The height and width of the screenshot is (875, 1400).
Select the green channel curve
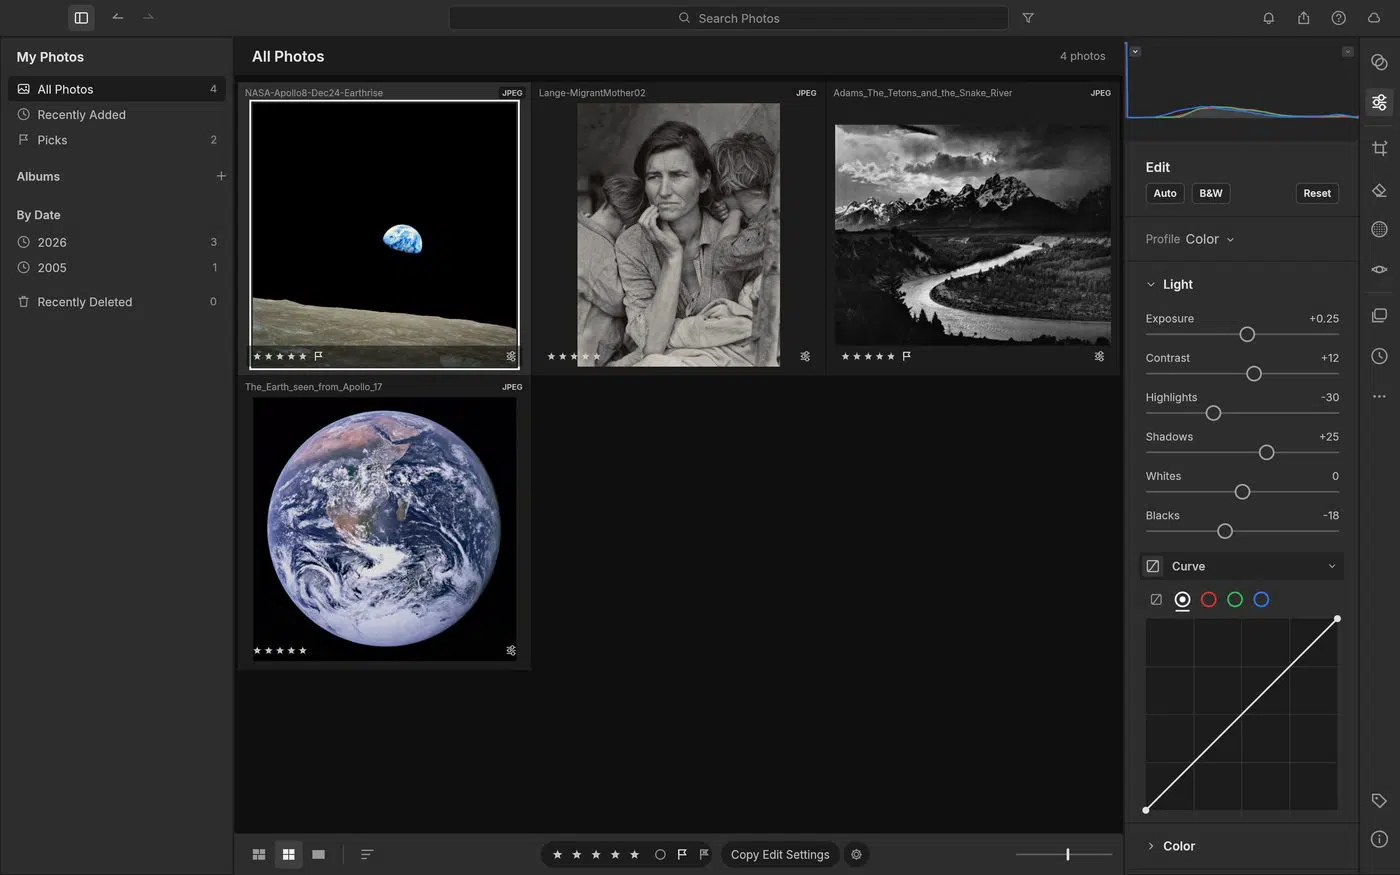(1235, 600)
